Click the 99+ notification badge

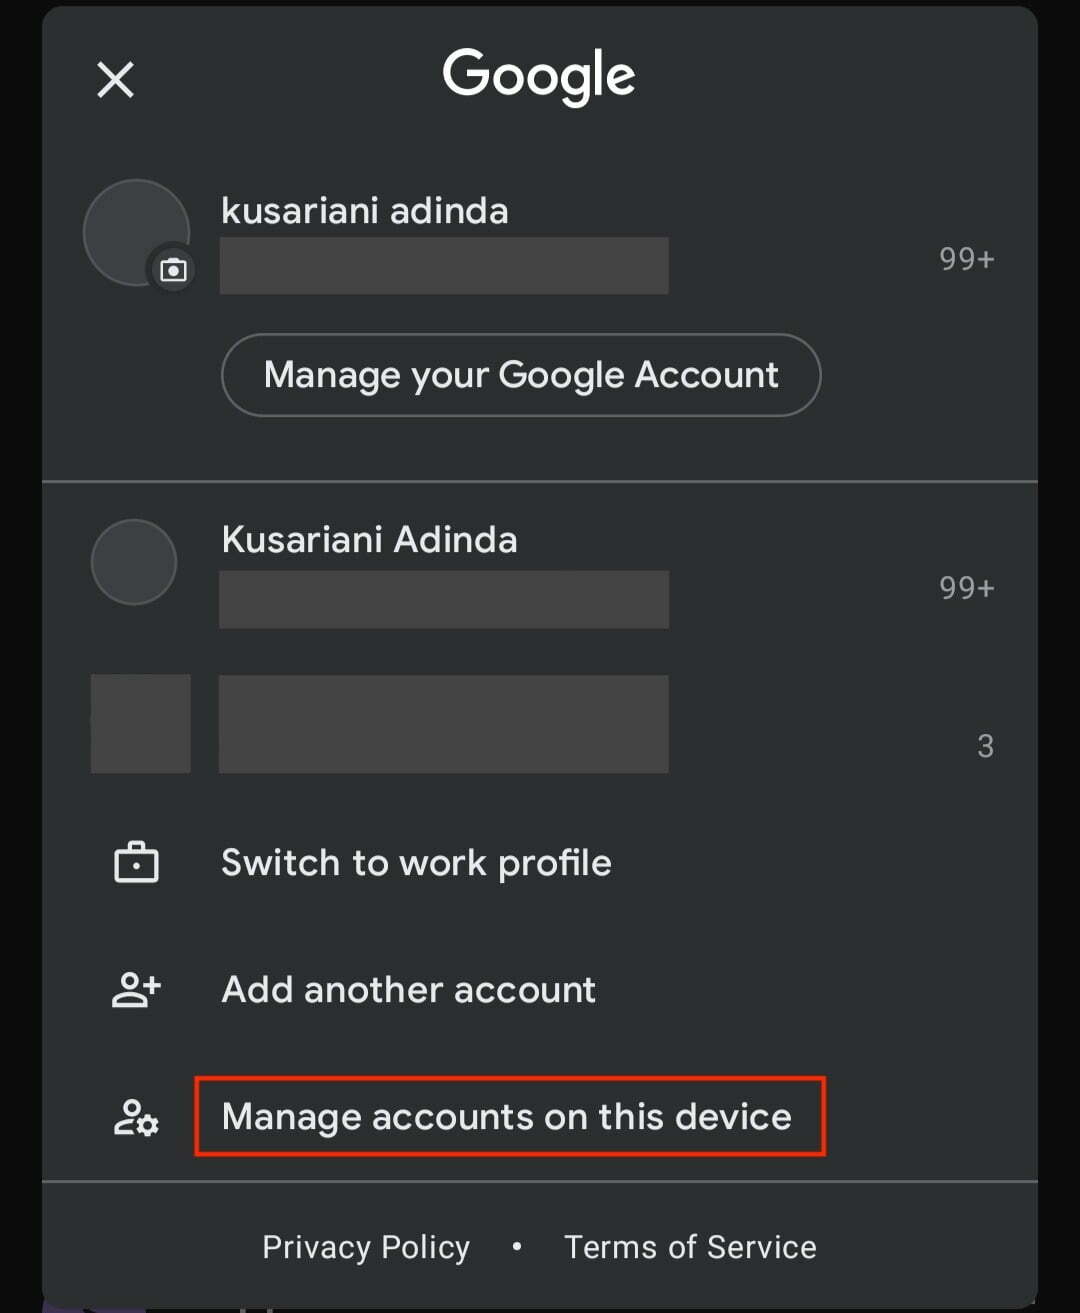tap(966, 258)
